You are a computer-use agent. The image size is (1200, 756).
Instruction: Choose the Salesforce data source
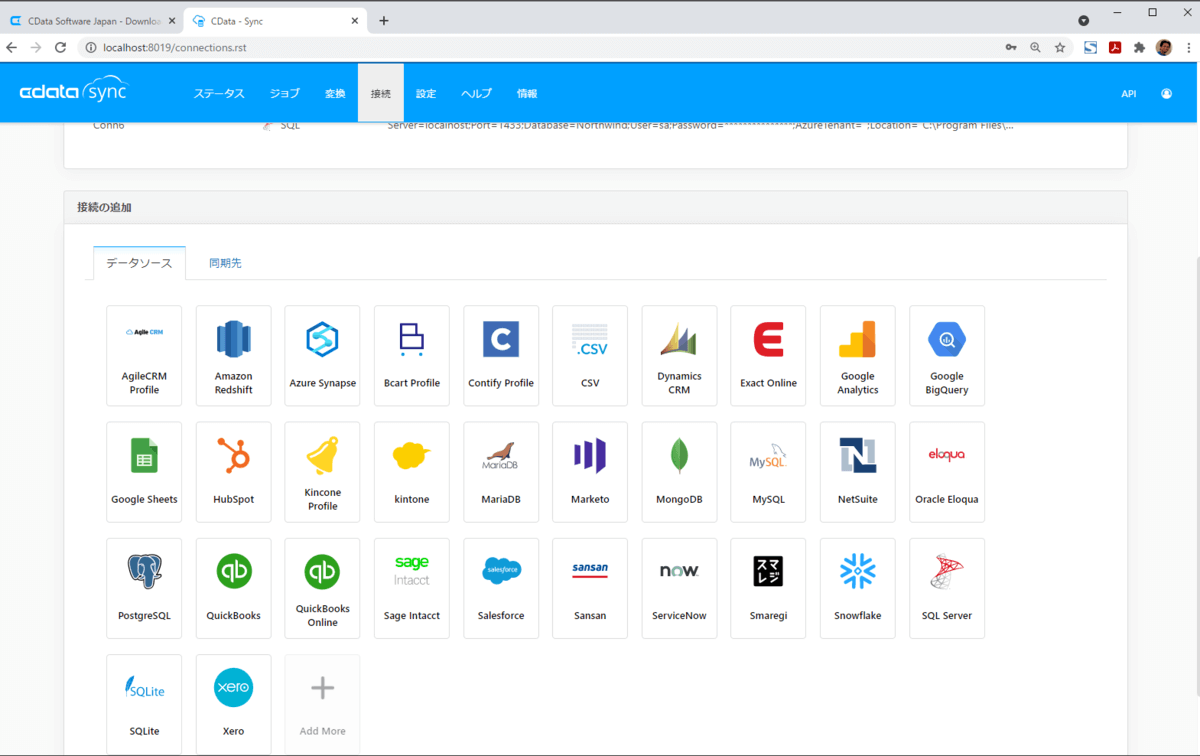coord(501,588)
